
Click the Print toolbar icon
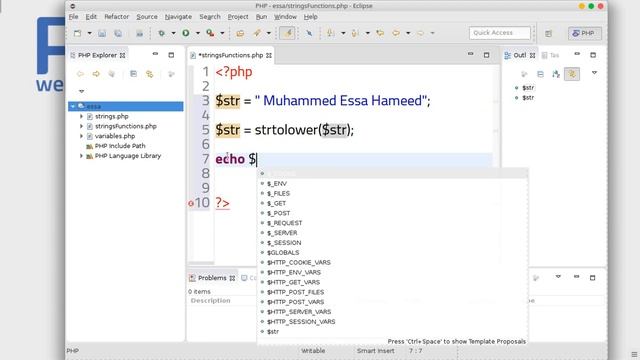139,33
